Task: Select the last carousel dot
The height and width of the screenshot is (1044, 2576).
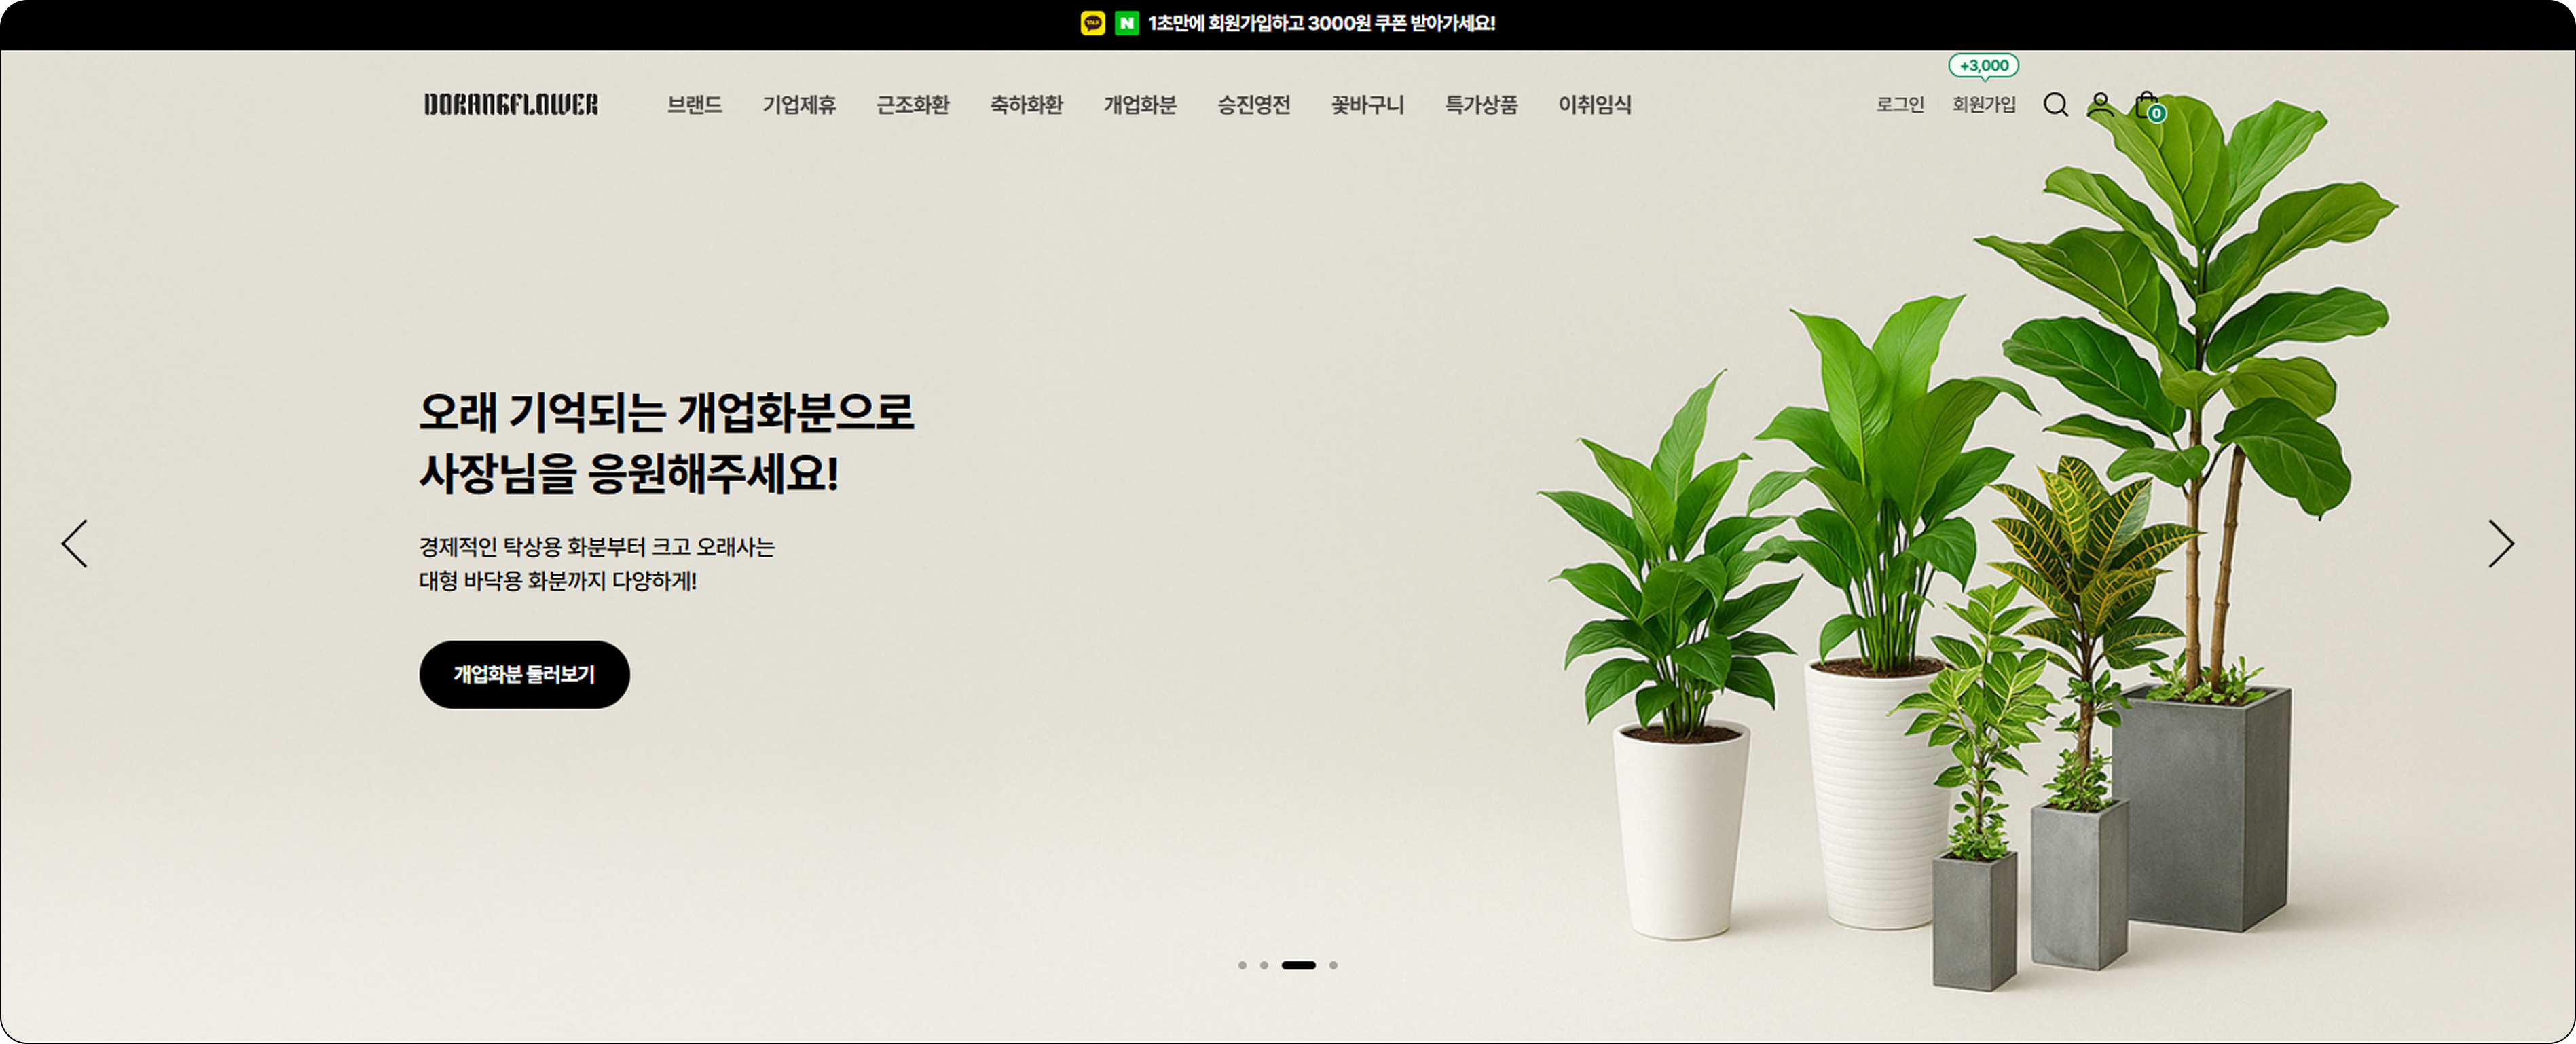Action: pyautogui.click(x=1333, y=965)
